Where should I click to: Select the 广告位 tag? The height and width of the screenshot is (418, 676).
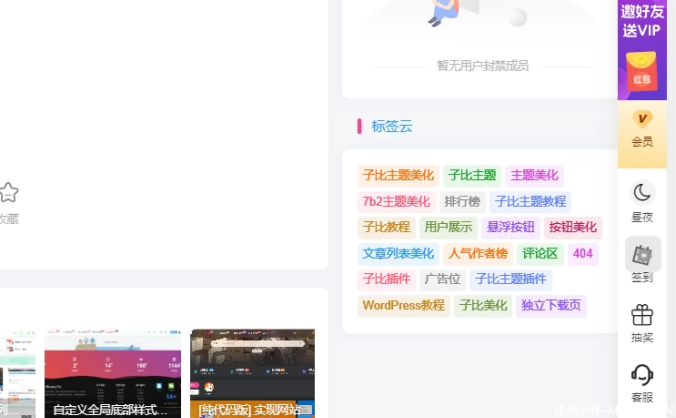442,279
